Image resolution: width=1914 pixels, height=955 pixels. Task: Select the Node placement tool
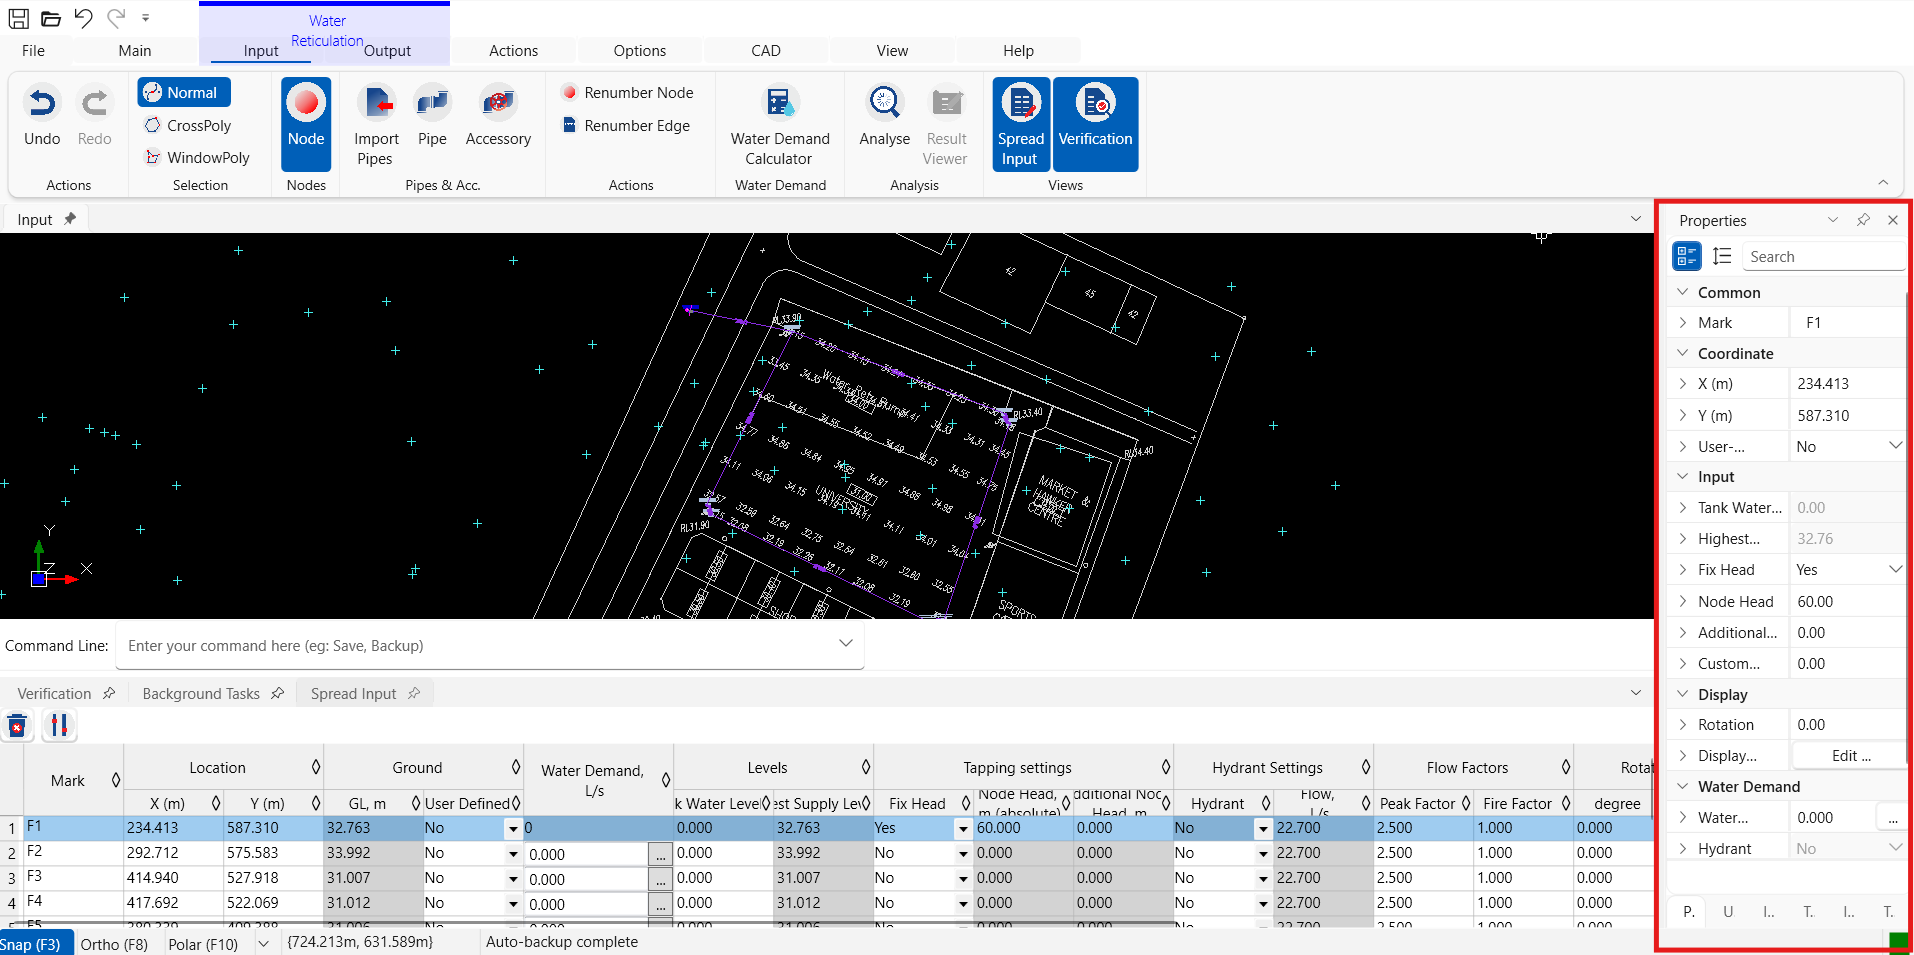[x=306, y=124]
